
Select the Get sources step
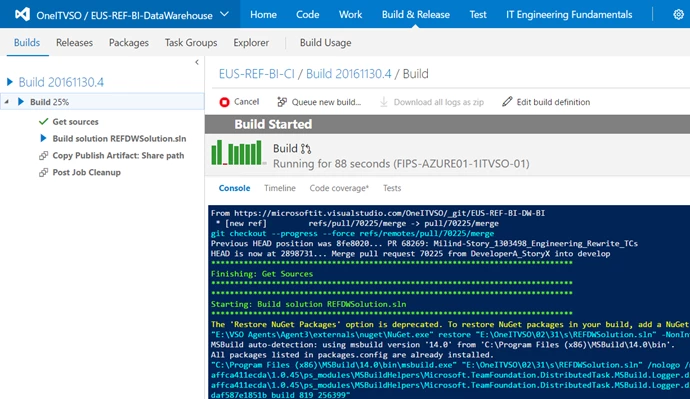coord(75,121)
